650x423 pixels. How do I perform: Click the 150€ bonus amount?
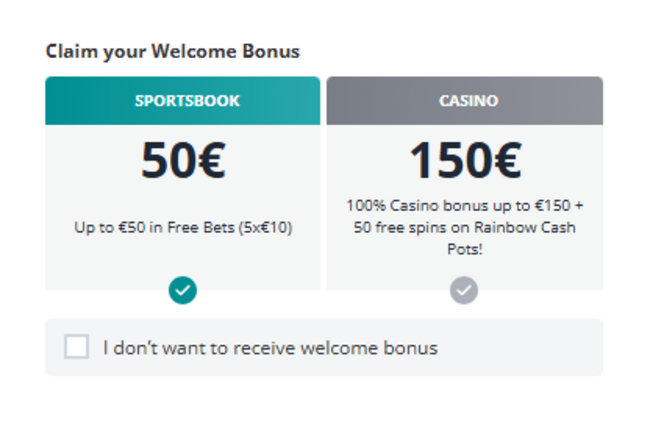tap(465, 160)
